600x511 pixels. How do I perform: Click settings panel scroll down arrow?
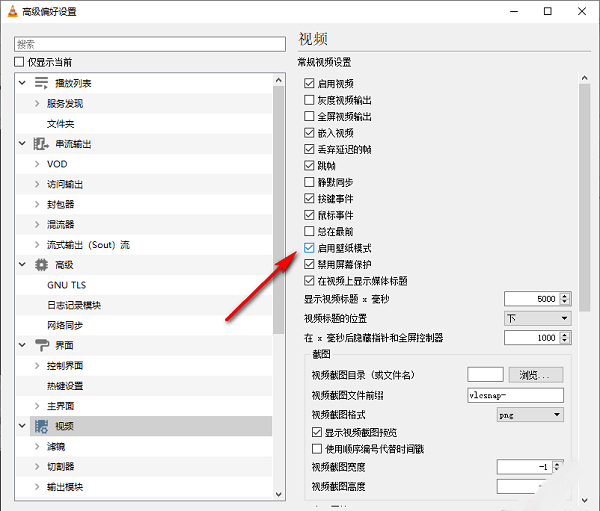pyautogui.click(x=584, y=500)
